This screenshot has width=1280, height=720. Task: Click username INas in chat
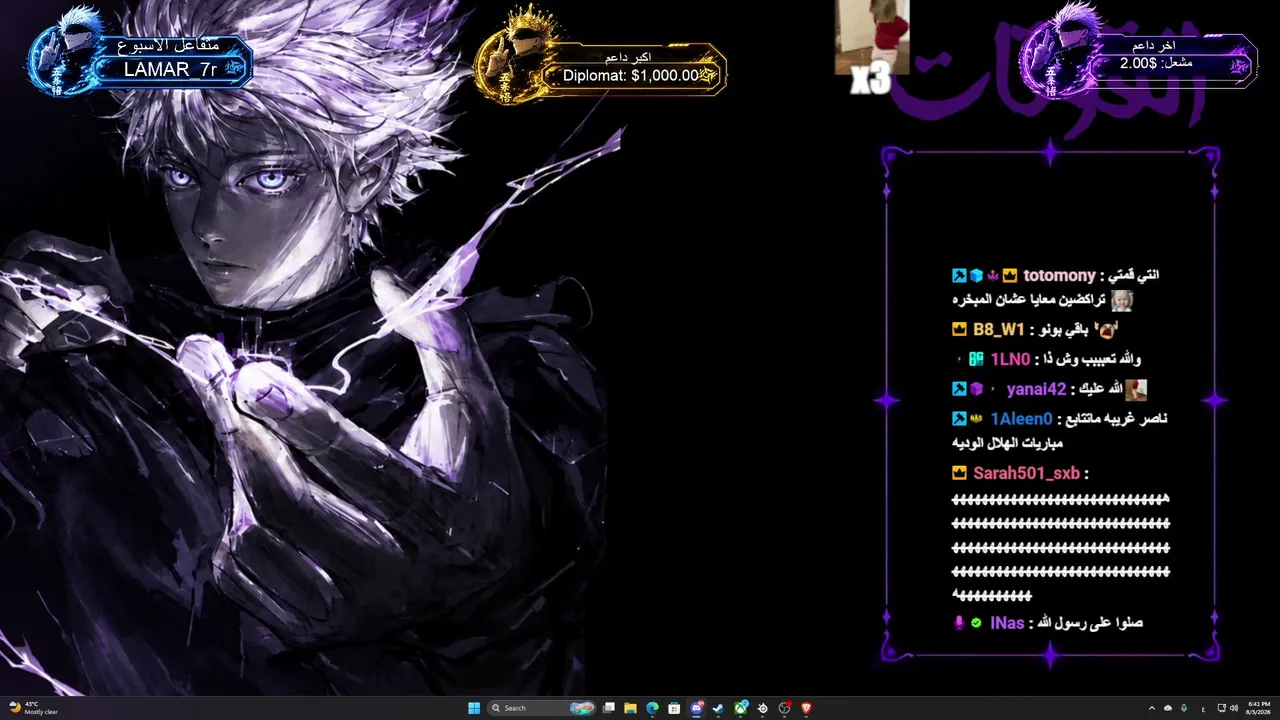tap(1007, 623)
